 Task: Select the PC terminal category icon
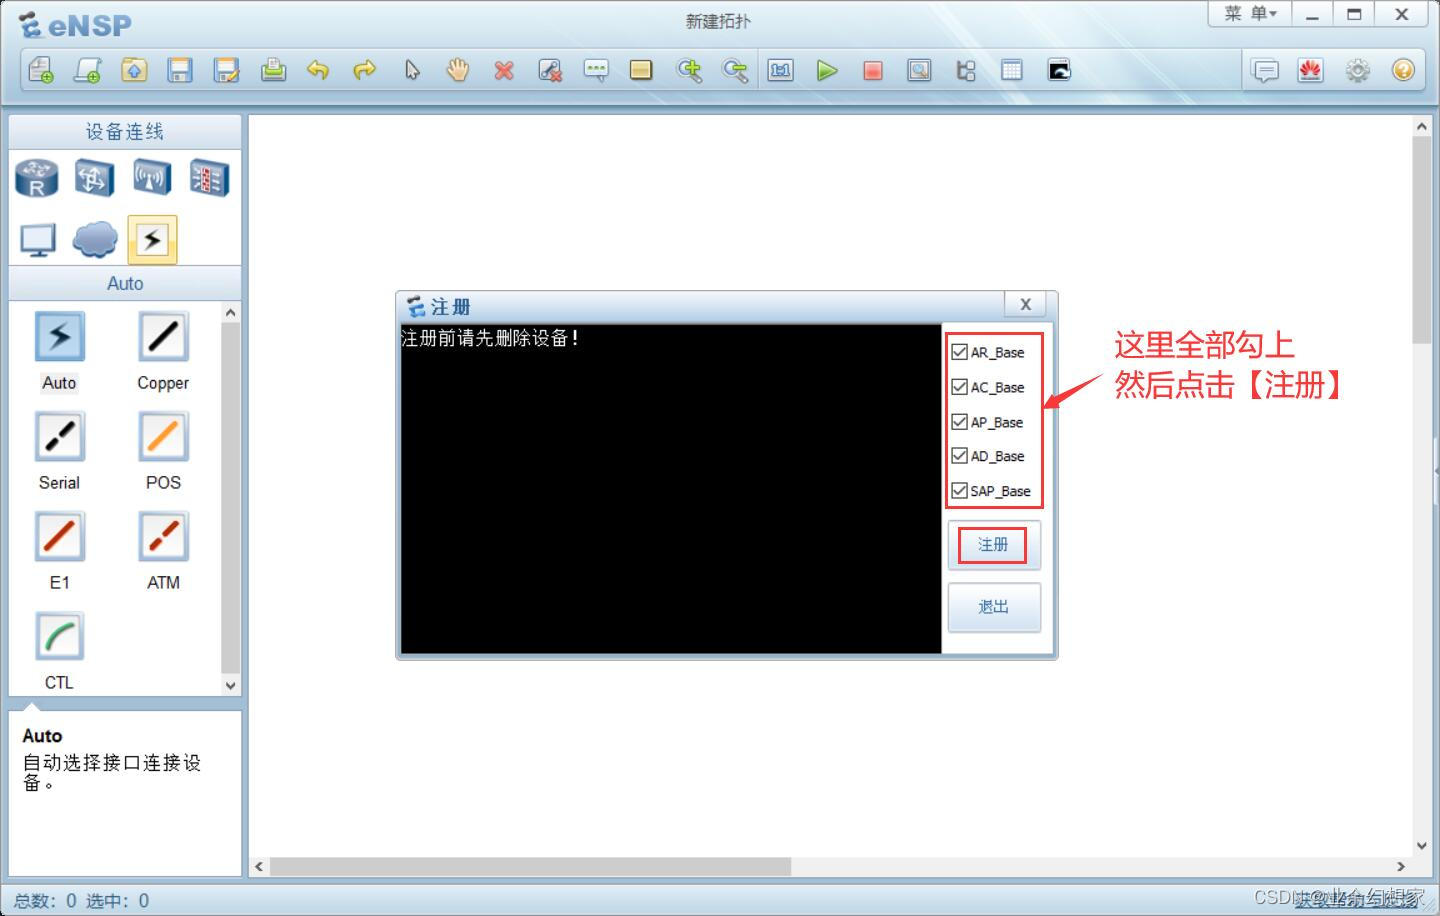(38, 240)
